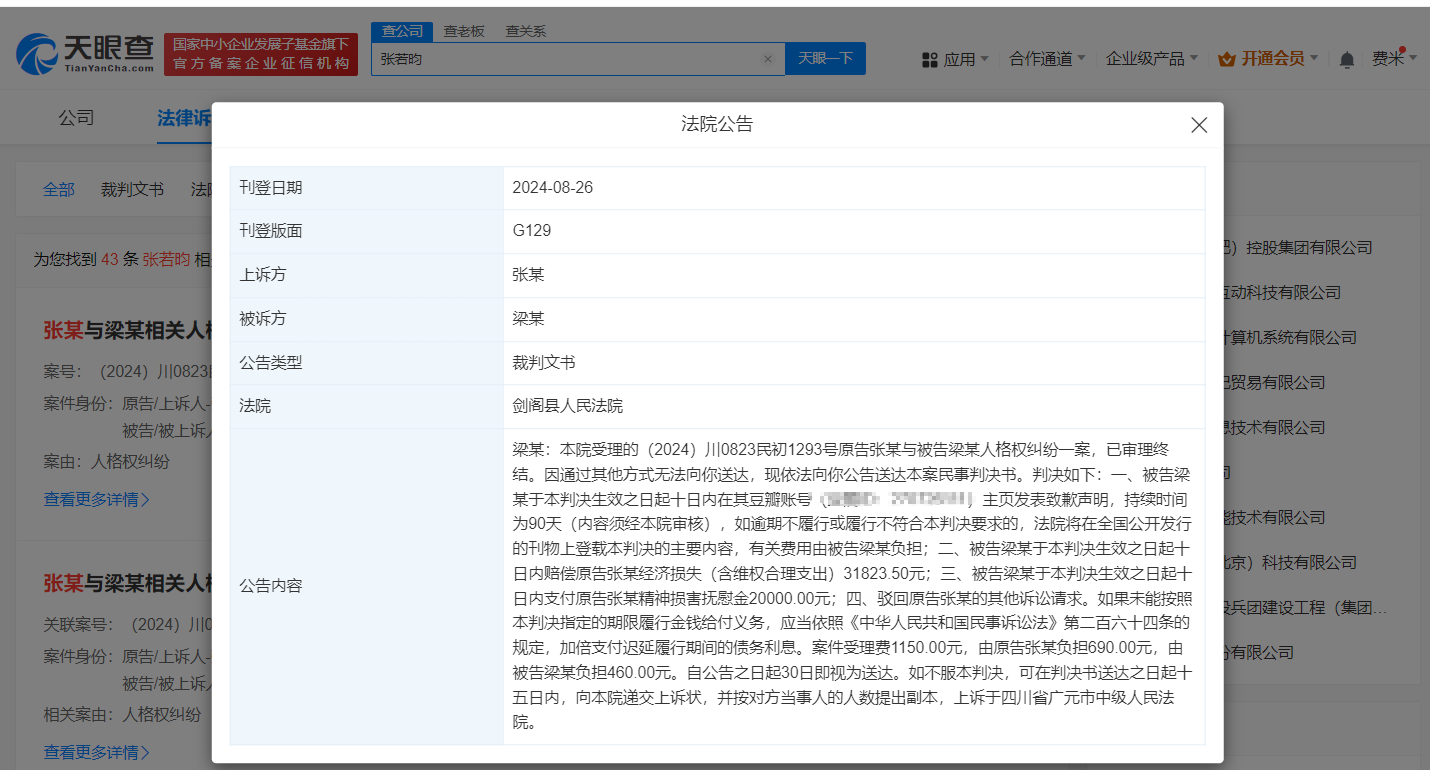Open the notification bell icon
Viewport: 1430px width, 770px height.
(x=1347, y=59)
